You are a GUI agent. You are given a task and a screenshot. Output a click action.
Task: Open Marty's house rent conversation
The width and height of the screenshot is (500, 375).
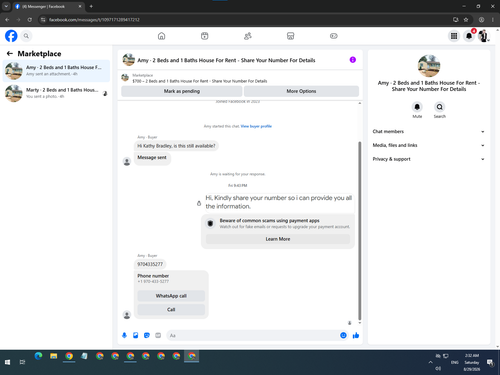(56, 93)
